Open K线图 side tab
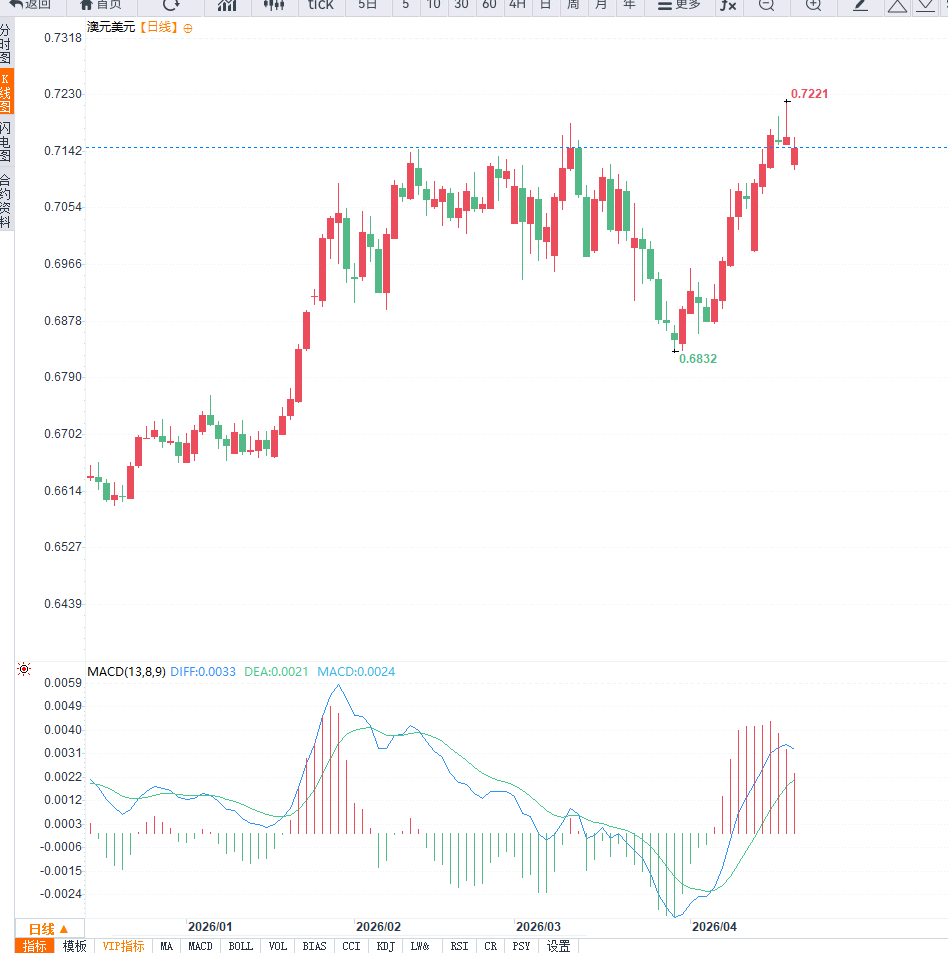The image size is (948, 953). (x=5, y=92)
